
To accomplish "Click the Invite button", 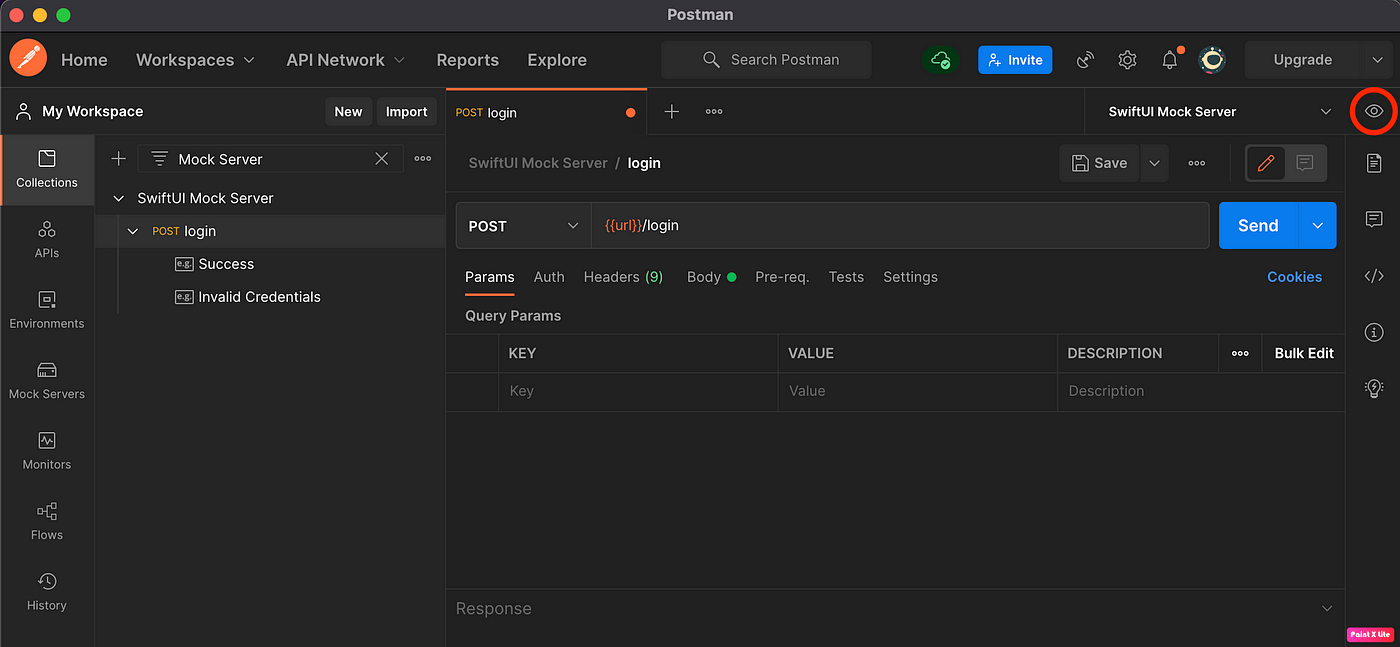I will [x=1015, y=60].
